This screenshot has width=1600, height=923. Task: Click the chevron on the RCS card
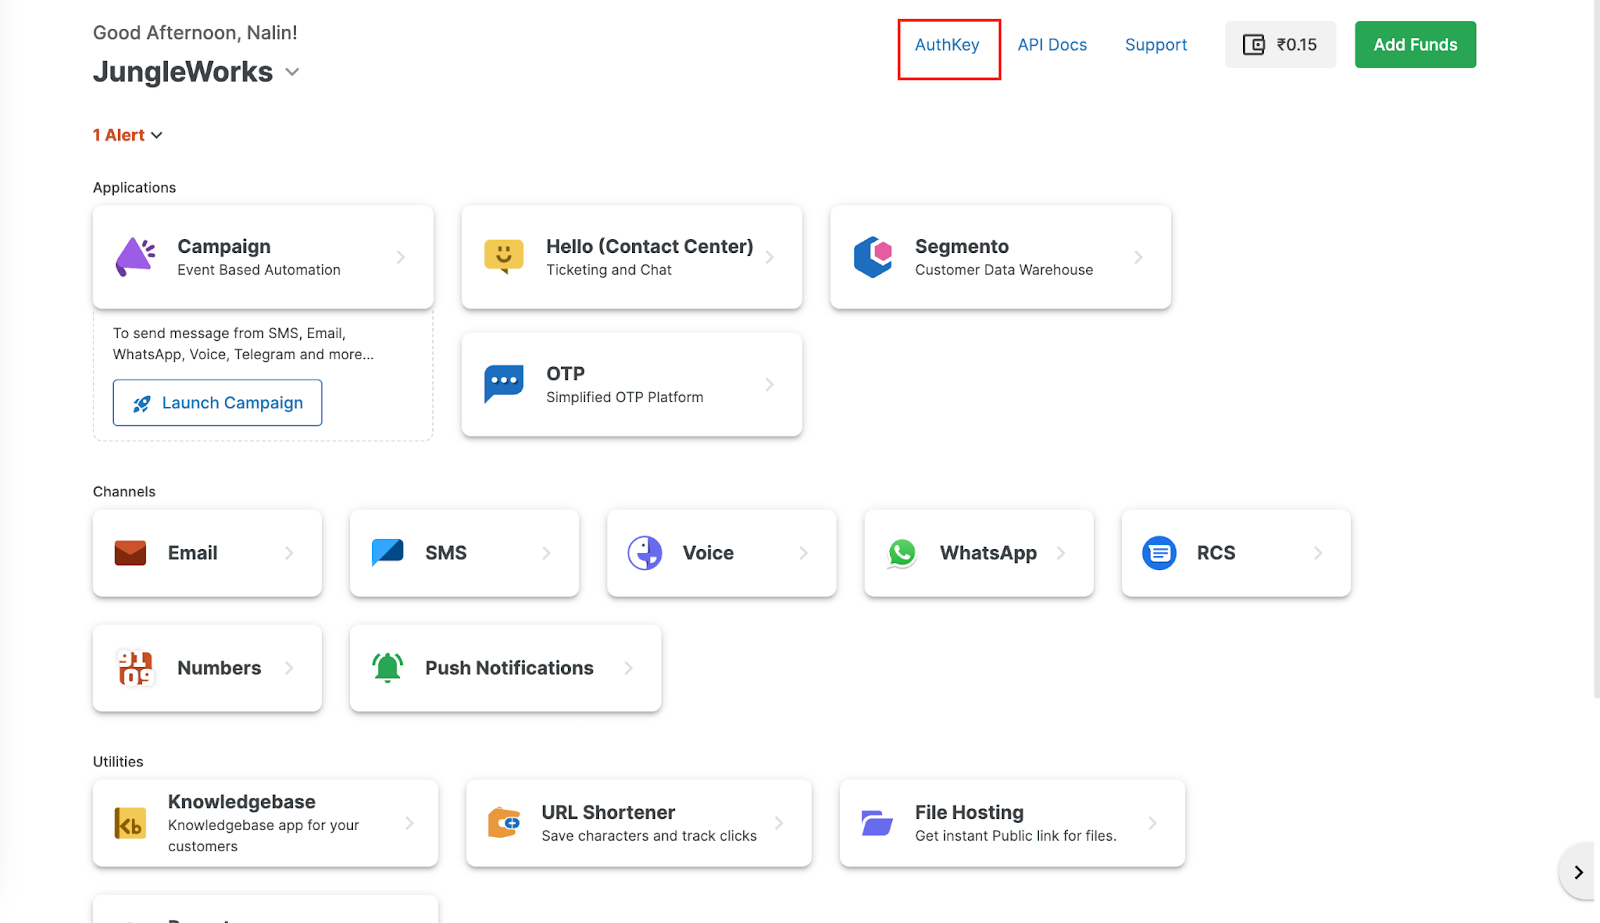[x=1318, y=553]
